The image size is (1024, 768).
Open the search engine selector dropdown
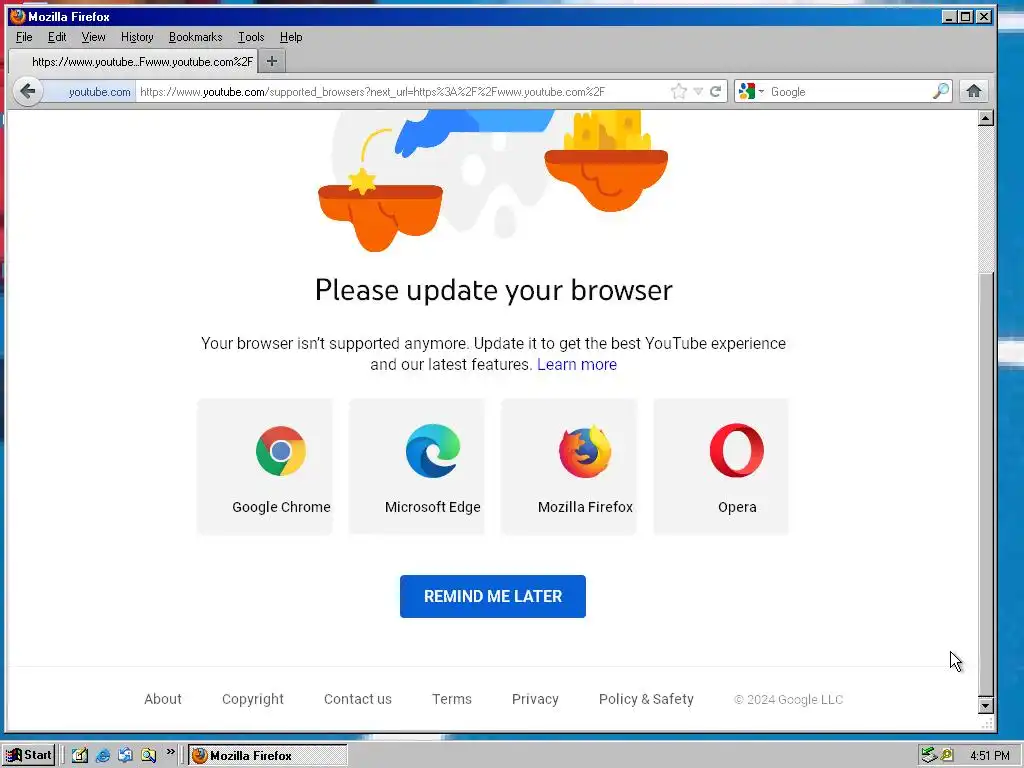pos(761,91)
